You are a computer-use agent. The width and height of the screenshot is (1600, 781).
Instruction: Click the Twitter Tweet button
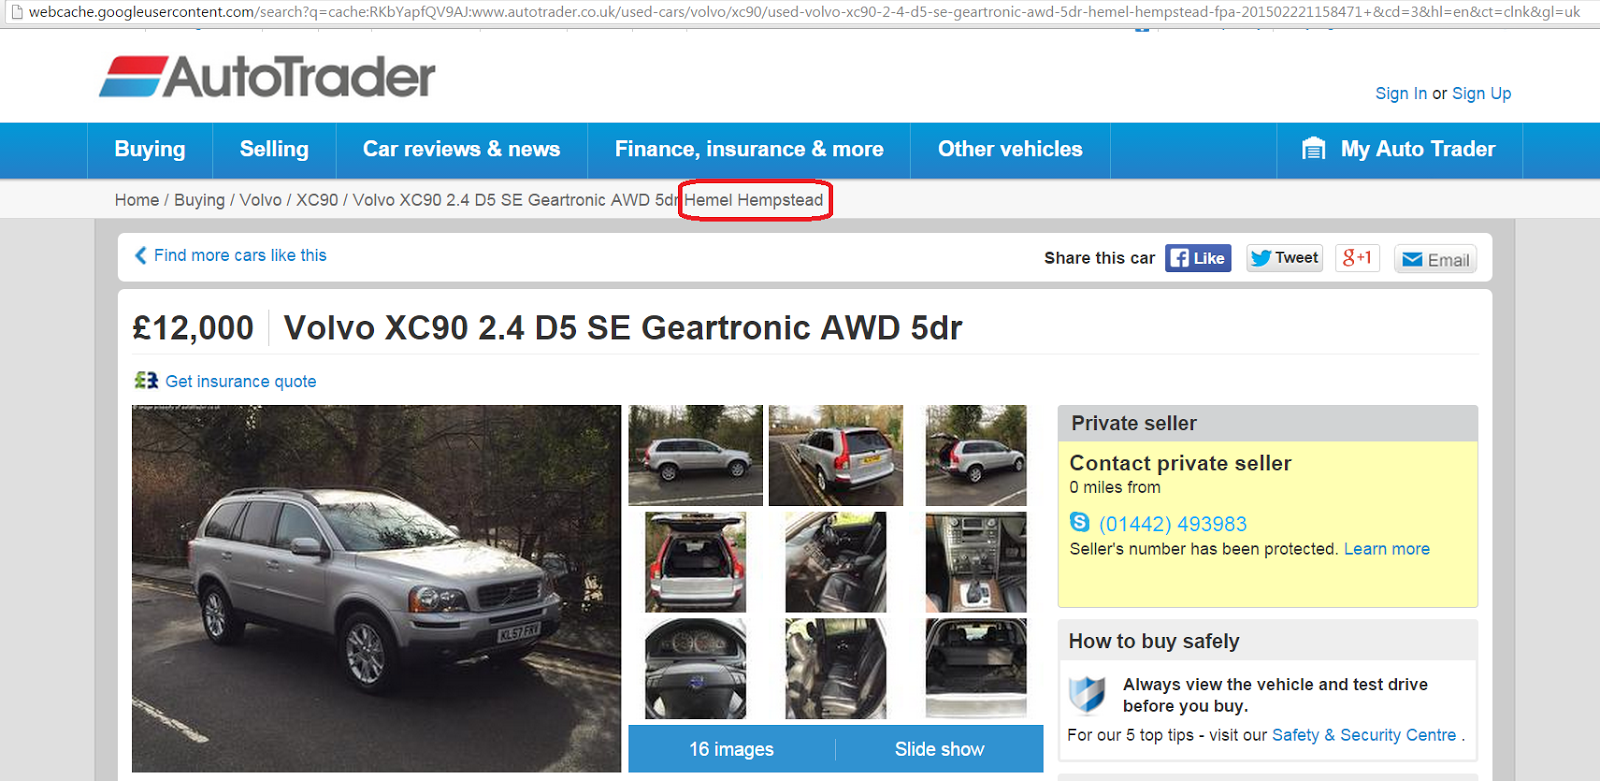click(1285, 258)
